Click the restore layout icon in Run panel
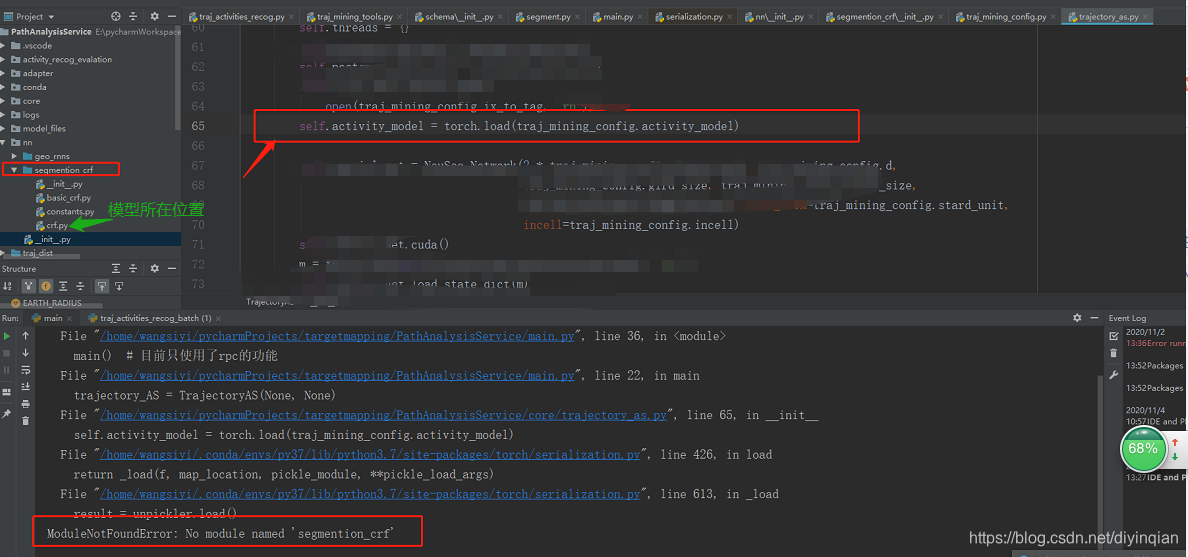 (7, 391)
